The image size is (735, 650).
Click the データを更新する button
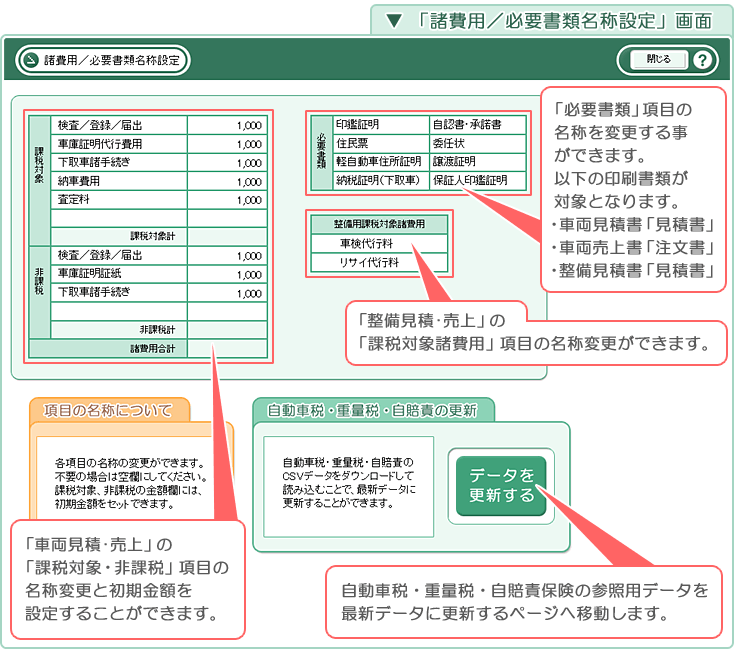point(501,486)
